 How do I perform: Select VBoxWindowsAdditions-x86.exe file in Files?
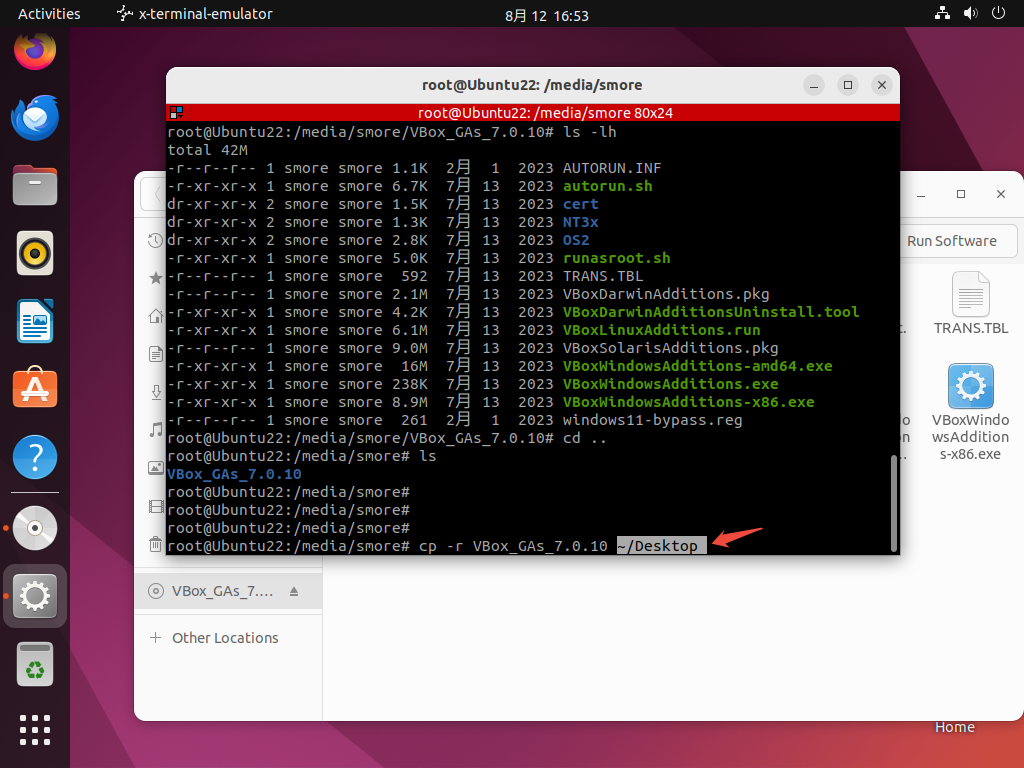point(970,412)
